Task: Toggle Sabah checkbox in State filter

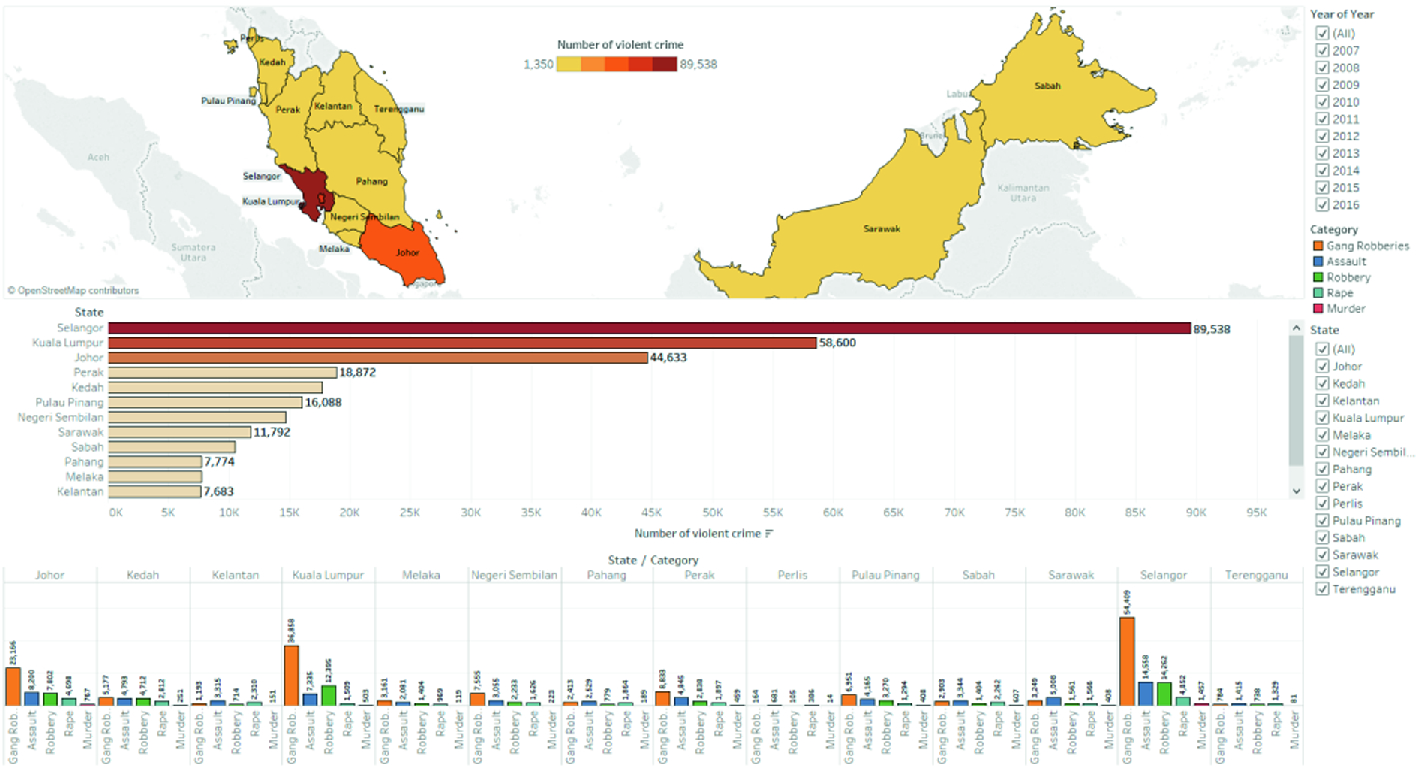Action: (x=1322, y=538)
